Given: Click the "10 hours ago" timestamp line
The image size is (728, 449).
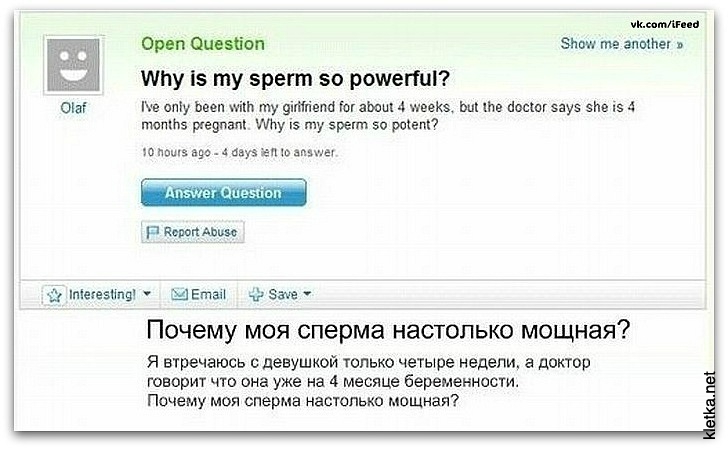Looking at the screenshot, I should [239, 153].
